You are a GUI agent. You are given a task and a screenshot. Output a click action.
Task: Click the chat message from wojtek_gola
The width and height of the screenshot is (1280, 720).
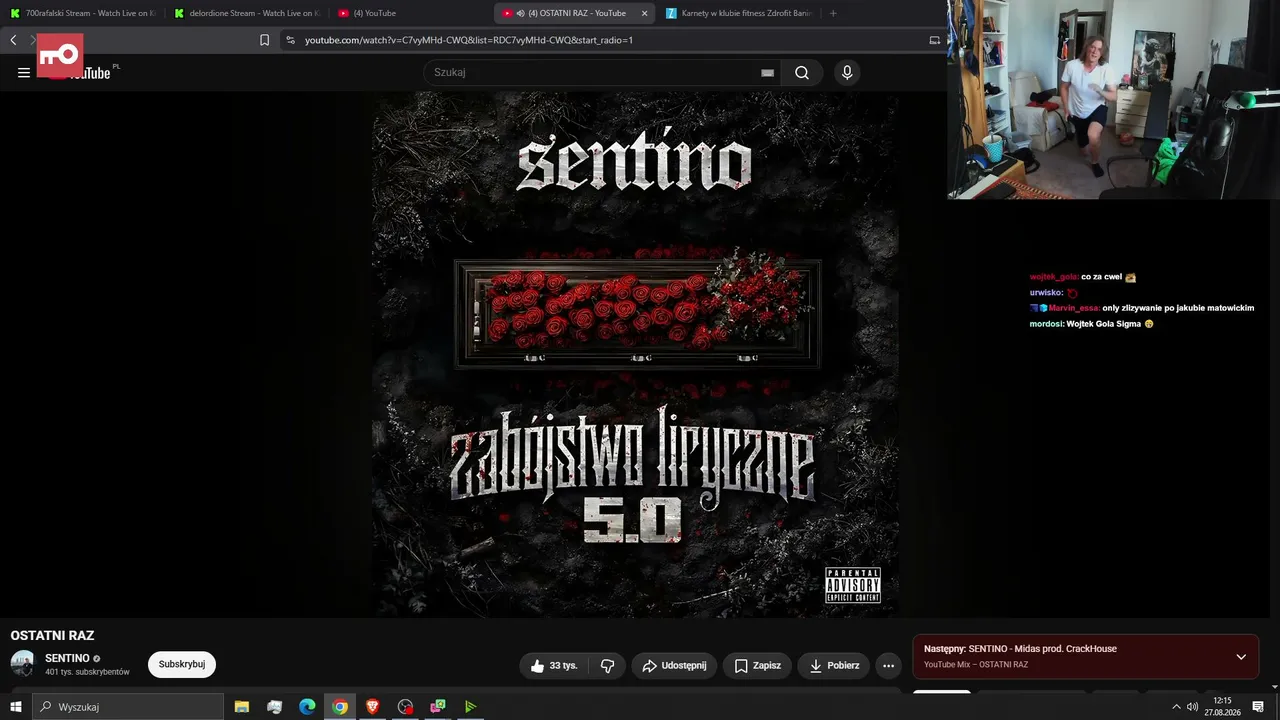pyautogui.click(x=1083, y=277)
